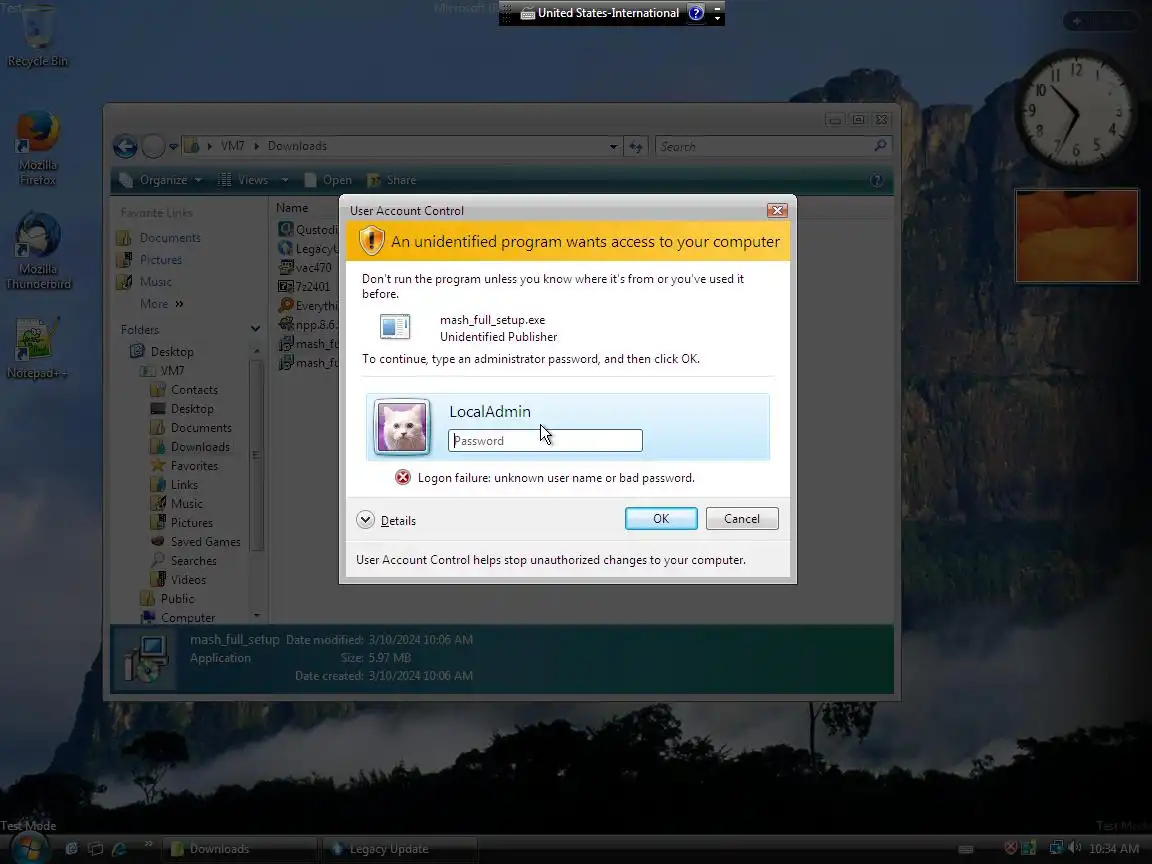1152x864 pixels.
Task: Open the Views menu in Explorer
Action: pyautogui.click(x=245, y=180)
